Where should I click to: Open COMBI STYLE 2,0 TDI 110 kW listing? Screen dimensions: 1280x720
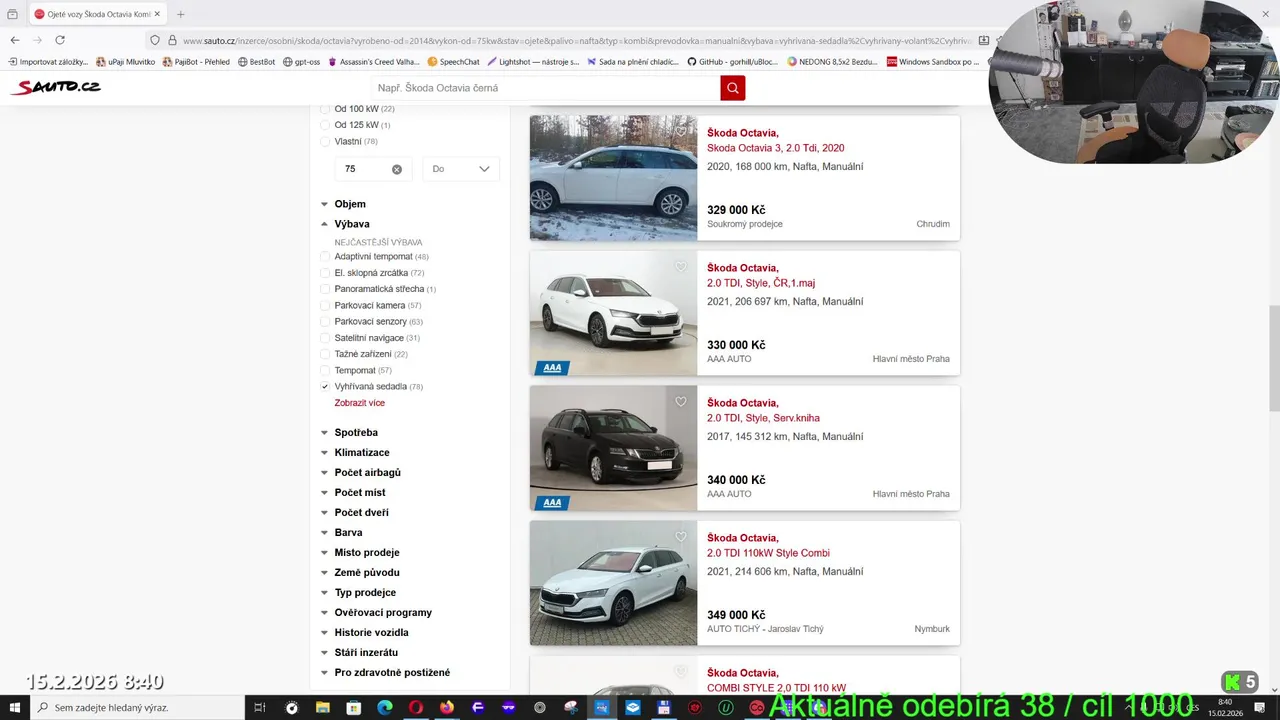click(776, 688)
